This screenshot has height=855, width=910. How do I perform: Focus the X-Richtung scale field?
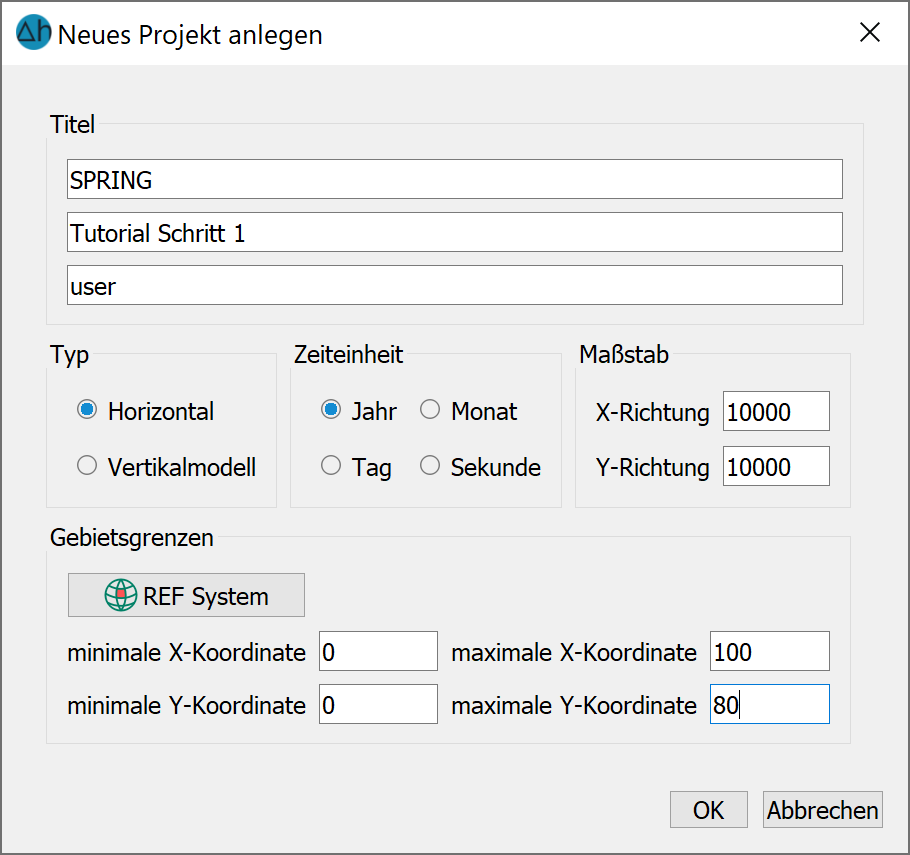click(x=776, y=411)
